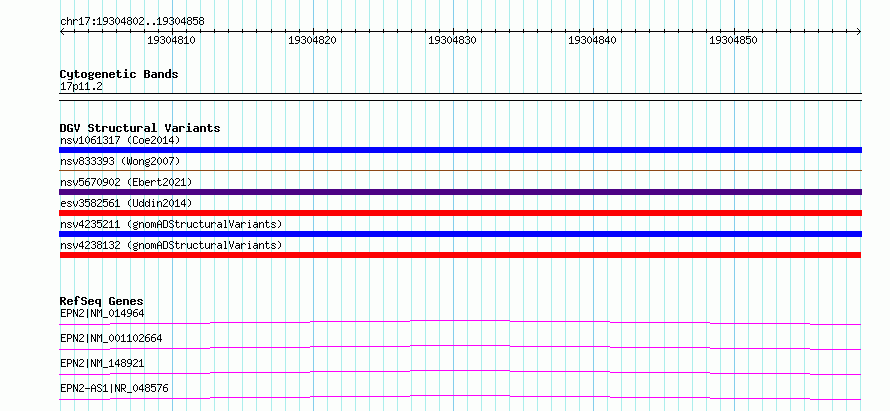This screenshot has height=411, width=890.
Task: Open transcript EPN2|NM_001102664
Action: point(111,338)
